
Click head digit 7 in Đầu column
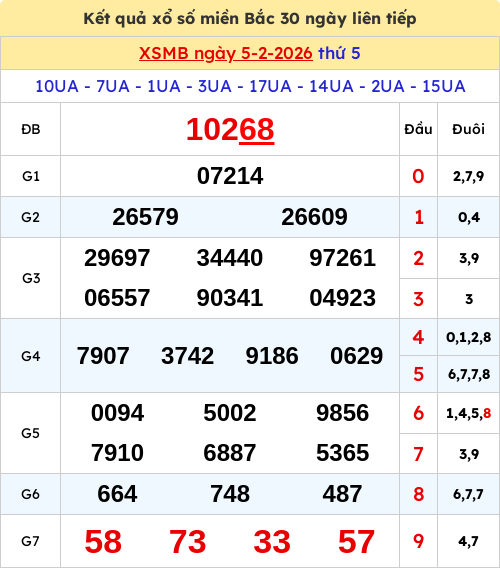tap(418, 454)
